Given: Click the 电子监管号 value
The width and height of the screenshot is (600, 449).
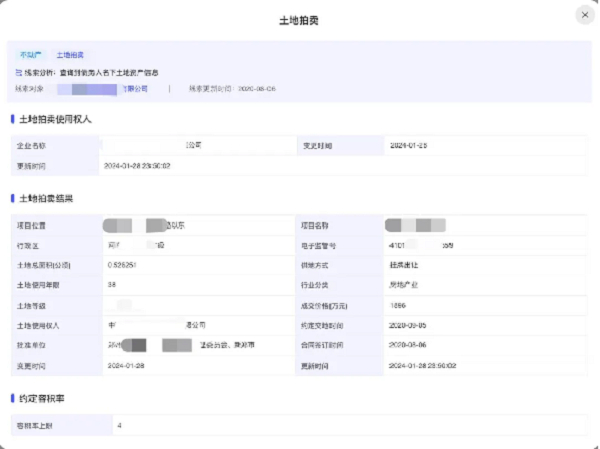Looking at the screenshot, I should (x=420, y=245).
